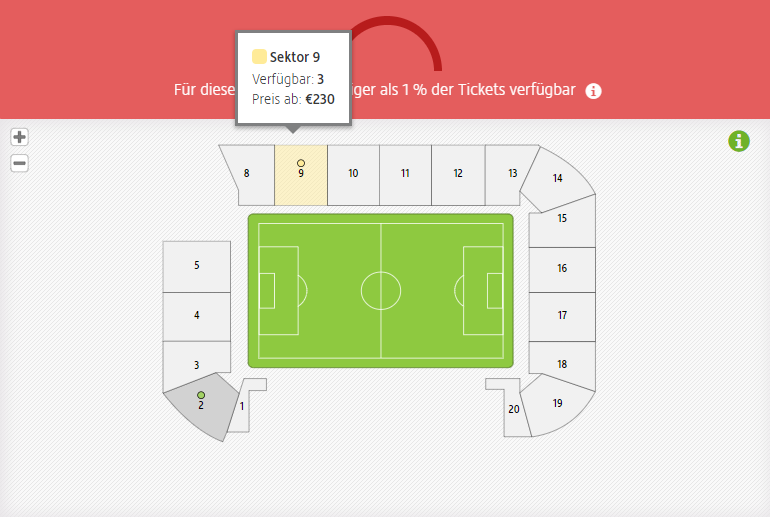Select the green marker in sector 2

coord(201,395)
